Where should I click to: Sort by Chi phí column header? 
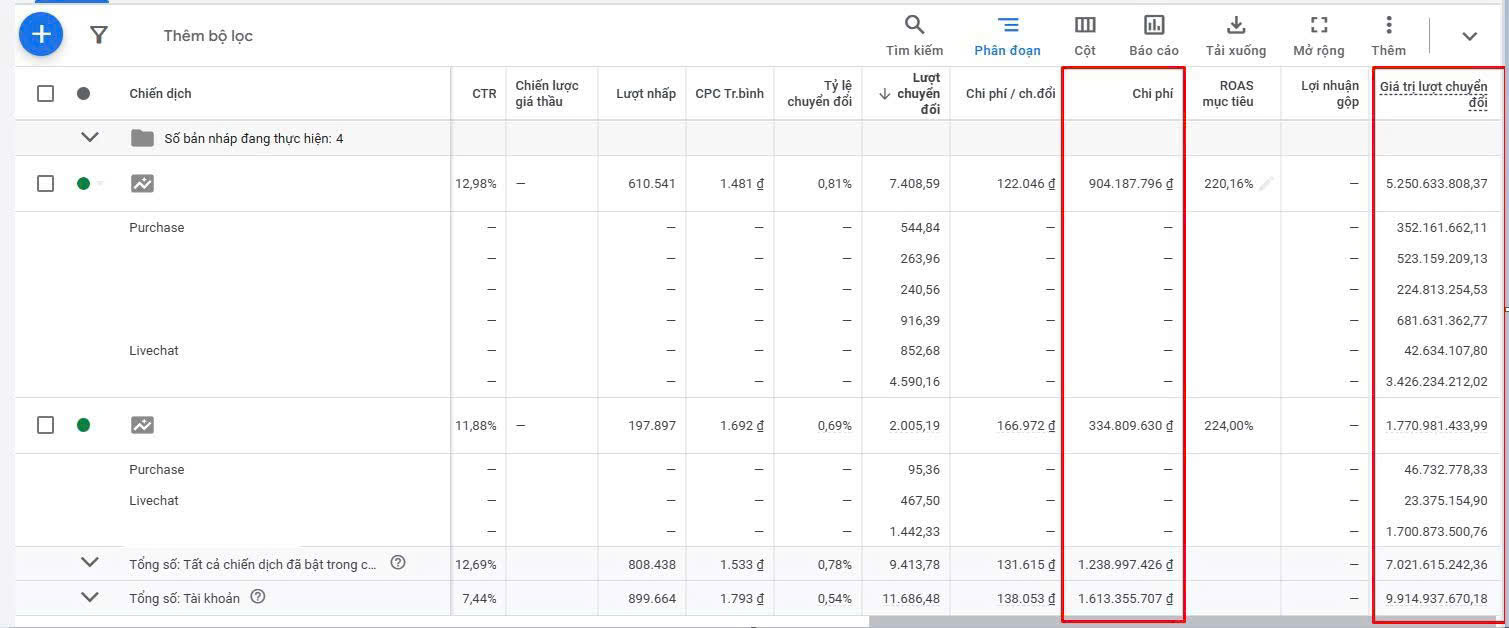click(x=1152, y=93)
